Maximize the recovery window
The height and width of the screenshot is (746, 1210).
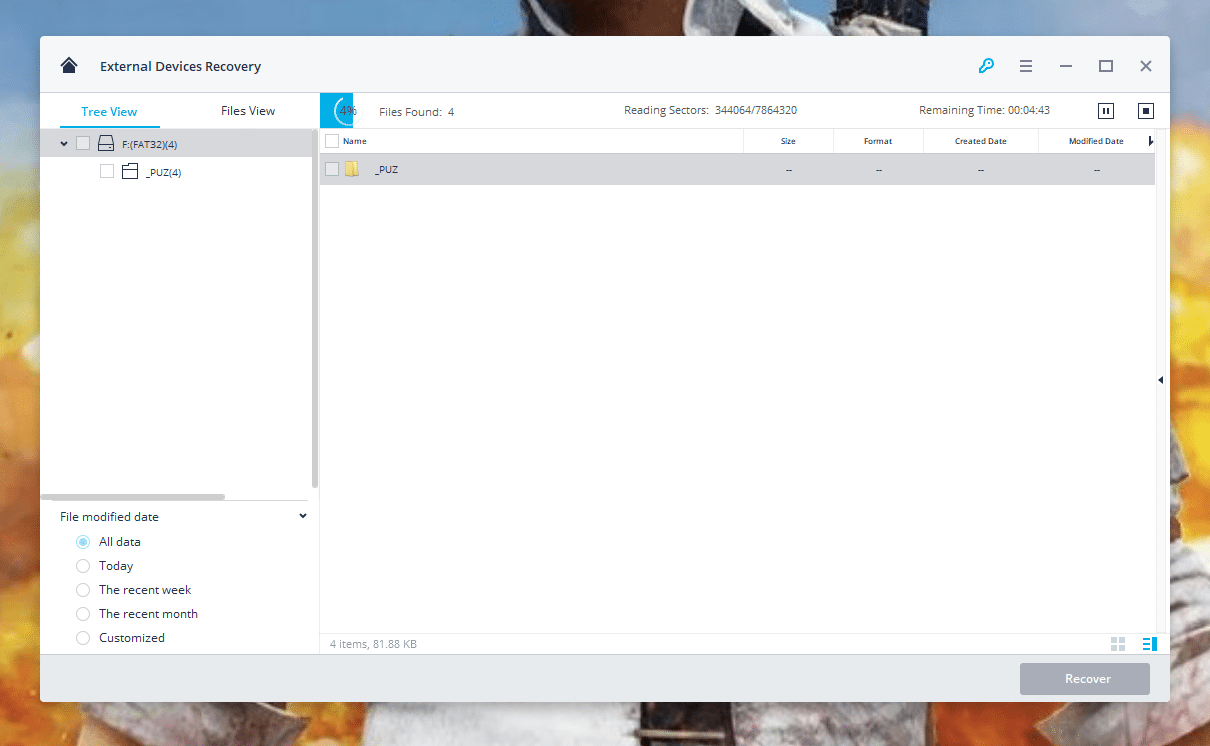[1106, 66]
